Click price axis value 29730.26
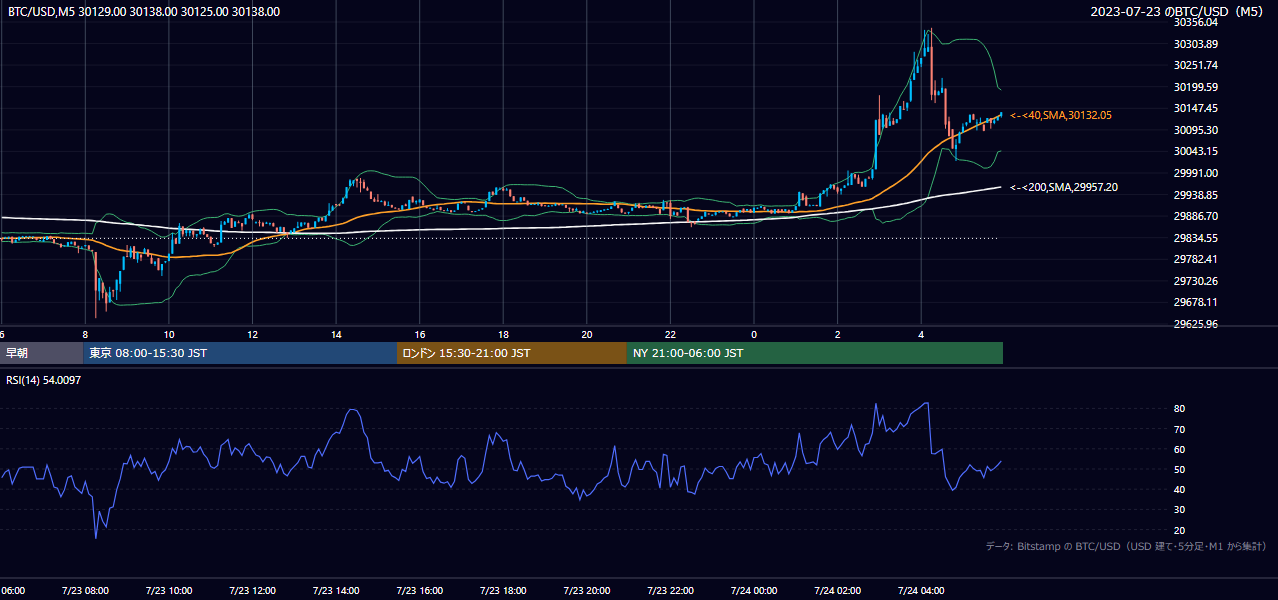Viewport: 1278px width, 600px height. 1196,281
